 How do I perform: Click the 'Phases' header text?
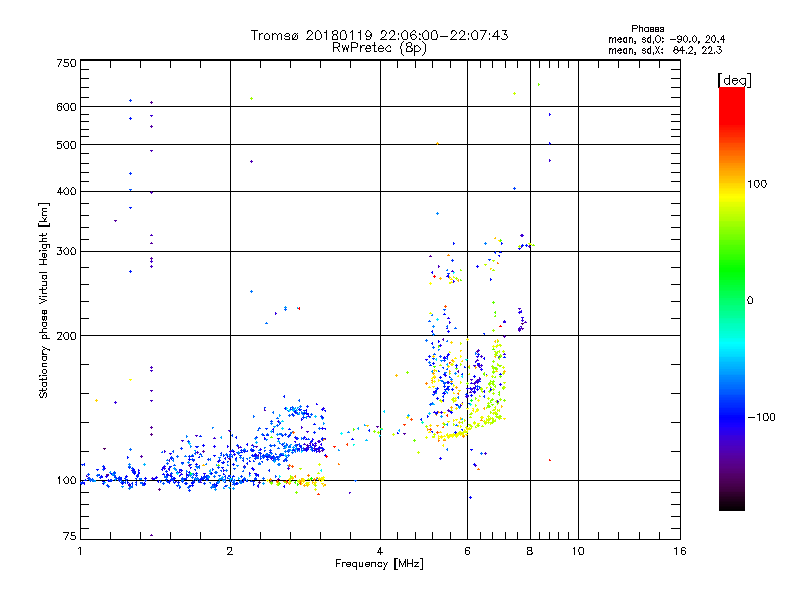coord(647,29)
